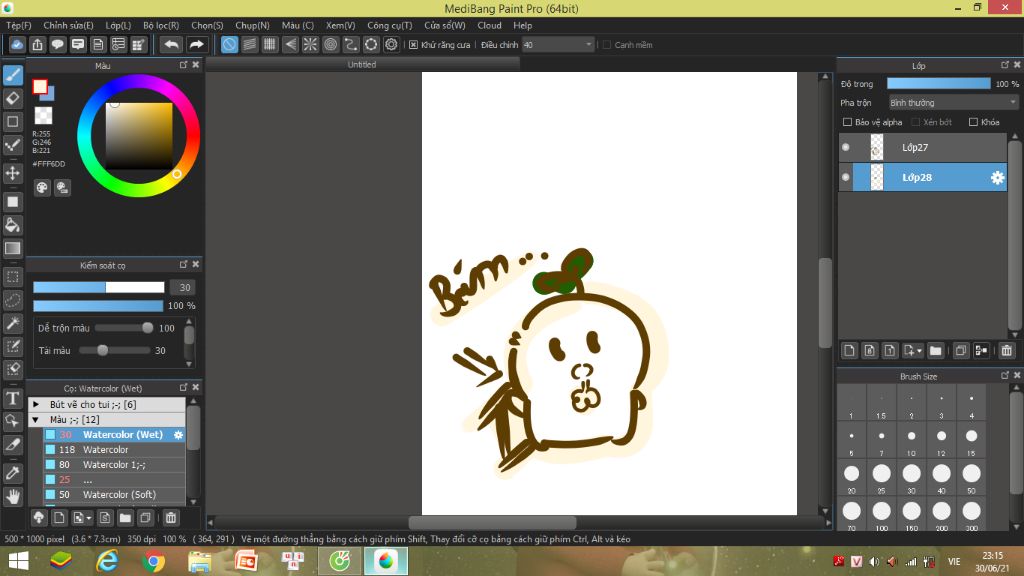Viewport: 1024px width, 576px height.
Task: Open Tệp(F) menu
Action: [x=19, y=25]
